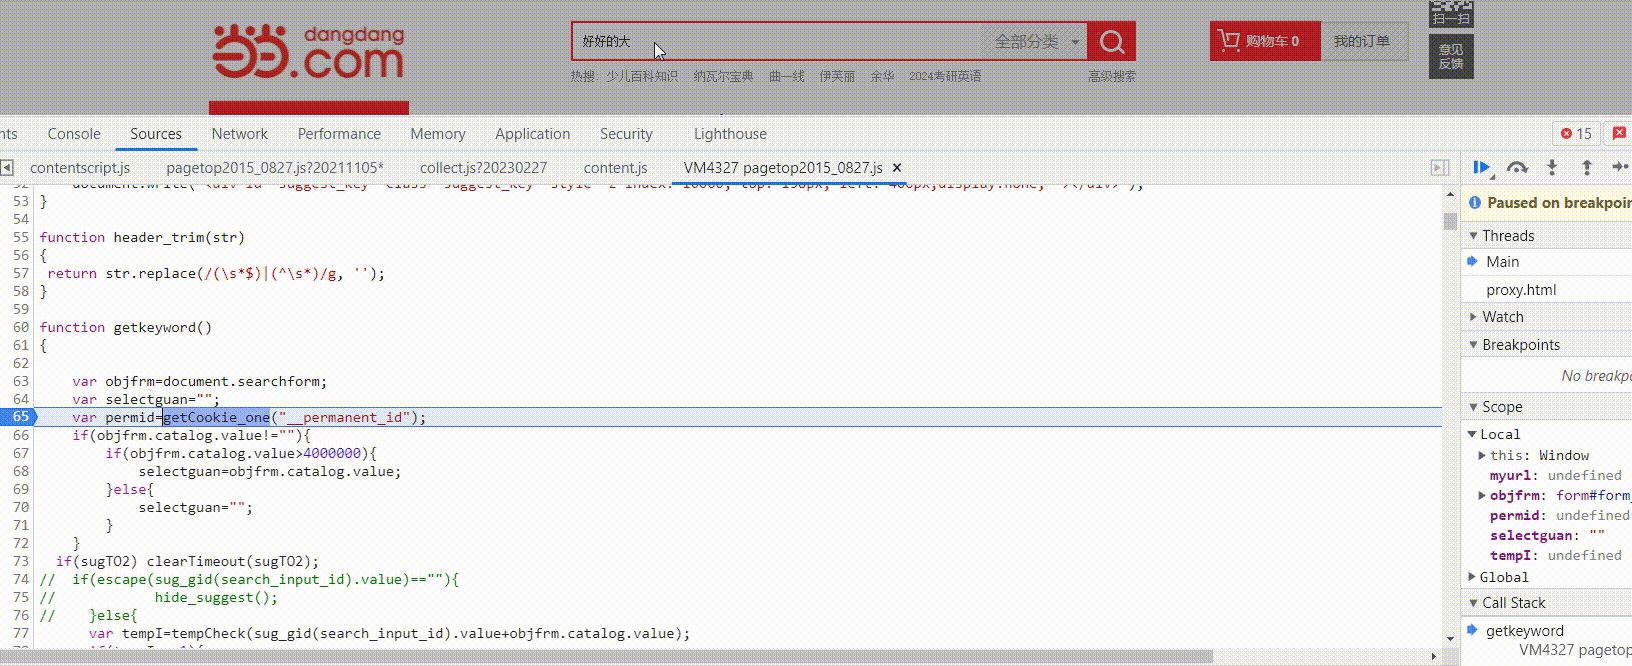Viewport: 1632px width, 666px height.
Task: Show navigator pane via left arrow icon
Action: point(7,167)
